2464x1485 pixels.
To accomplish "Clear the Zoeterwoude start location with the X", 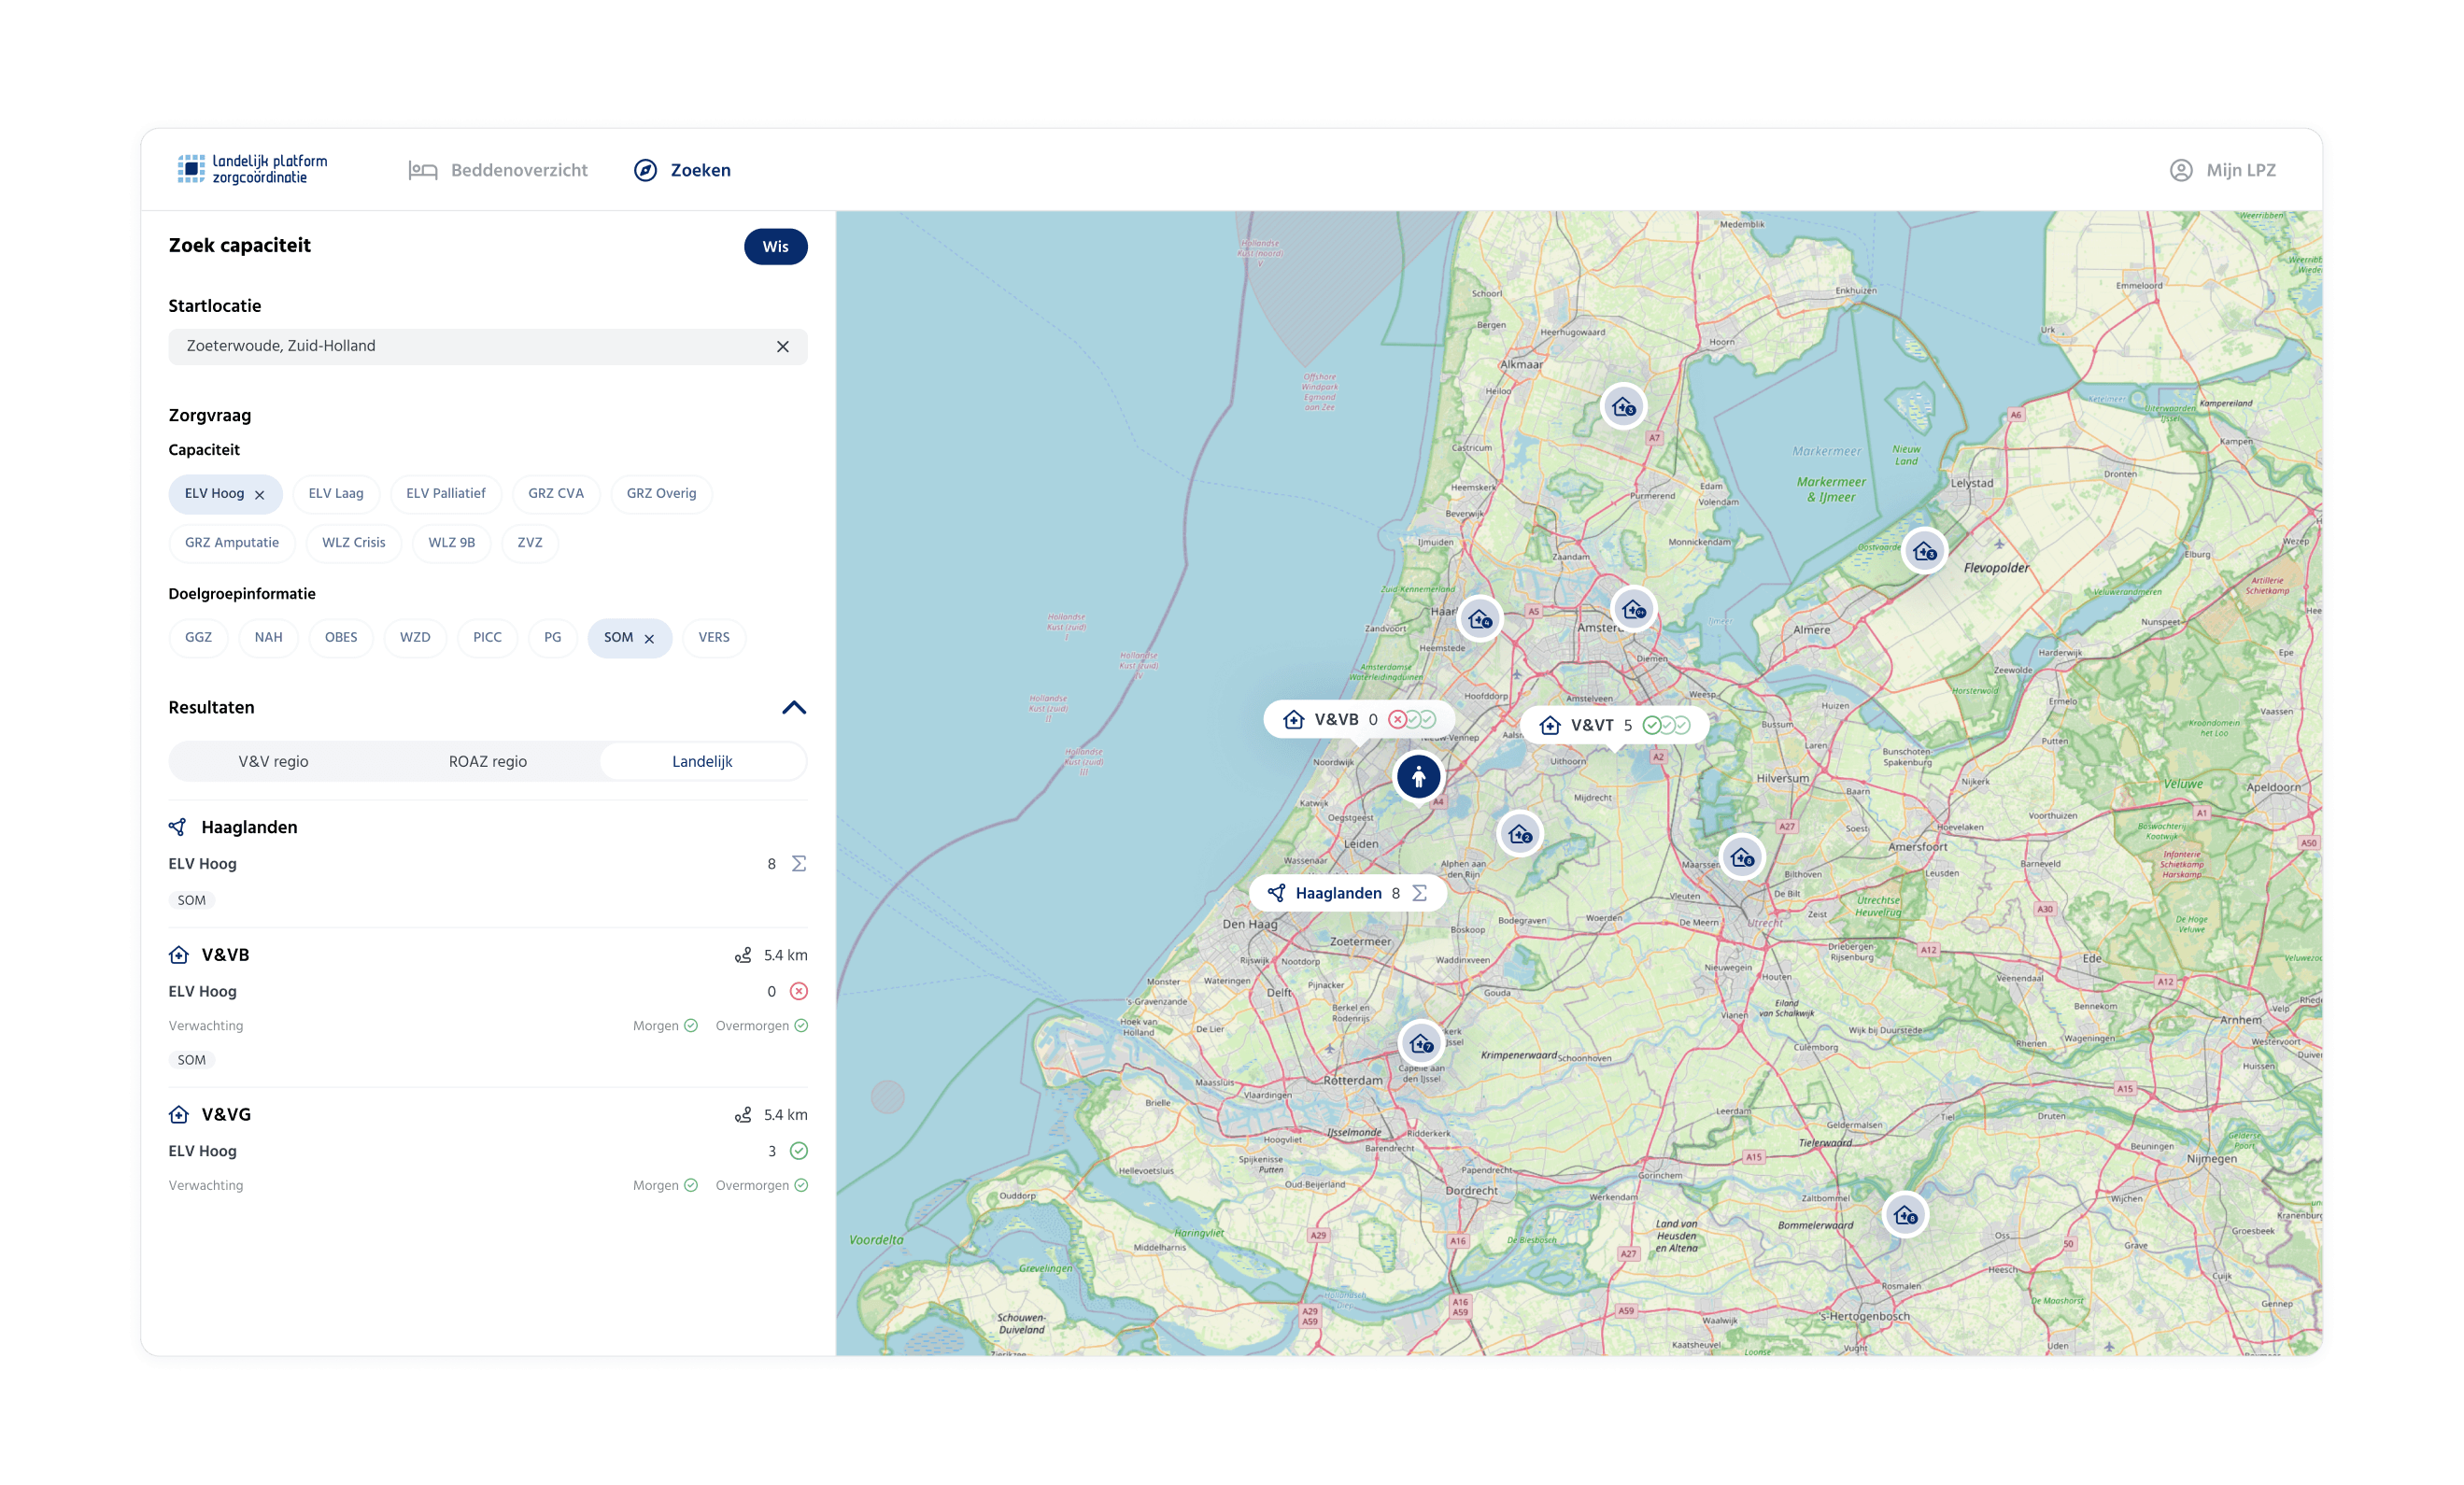I will [x=783, y=346].
